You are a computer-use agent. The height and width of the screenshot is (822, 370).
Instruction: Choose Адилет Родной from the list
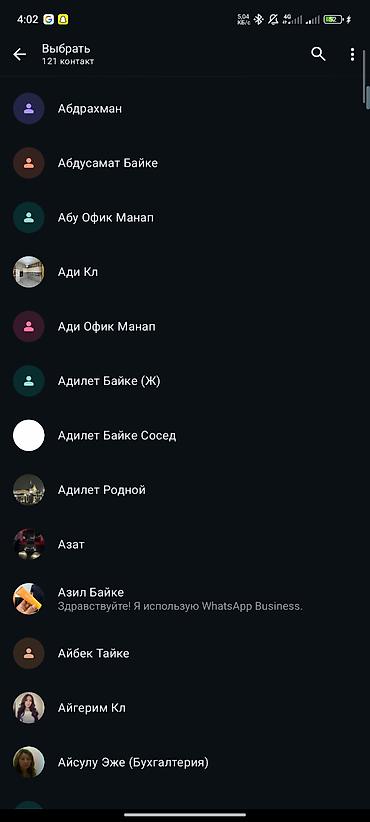pos(185,490)
